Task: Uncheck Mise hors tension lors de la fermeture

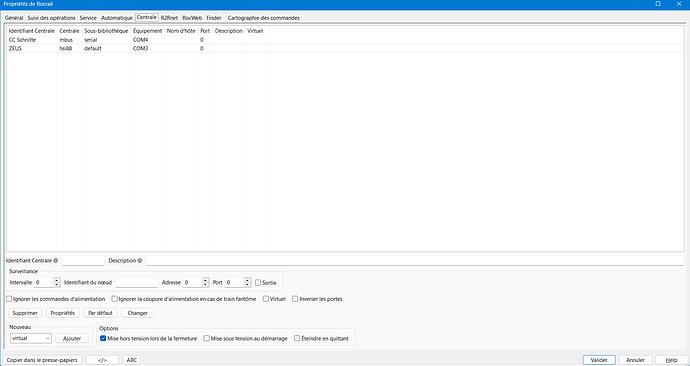Action: [x=103, y=338]
